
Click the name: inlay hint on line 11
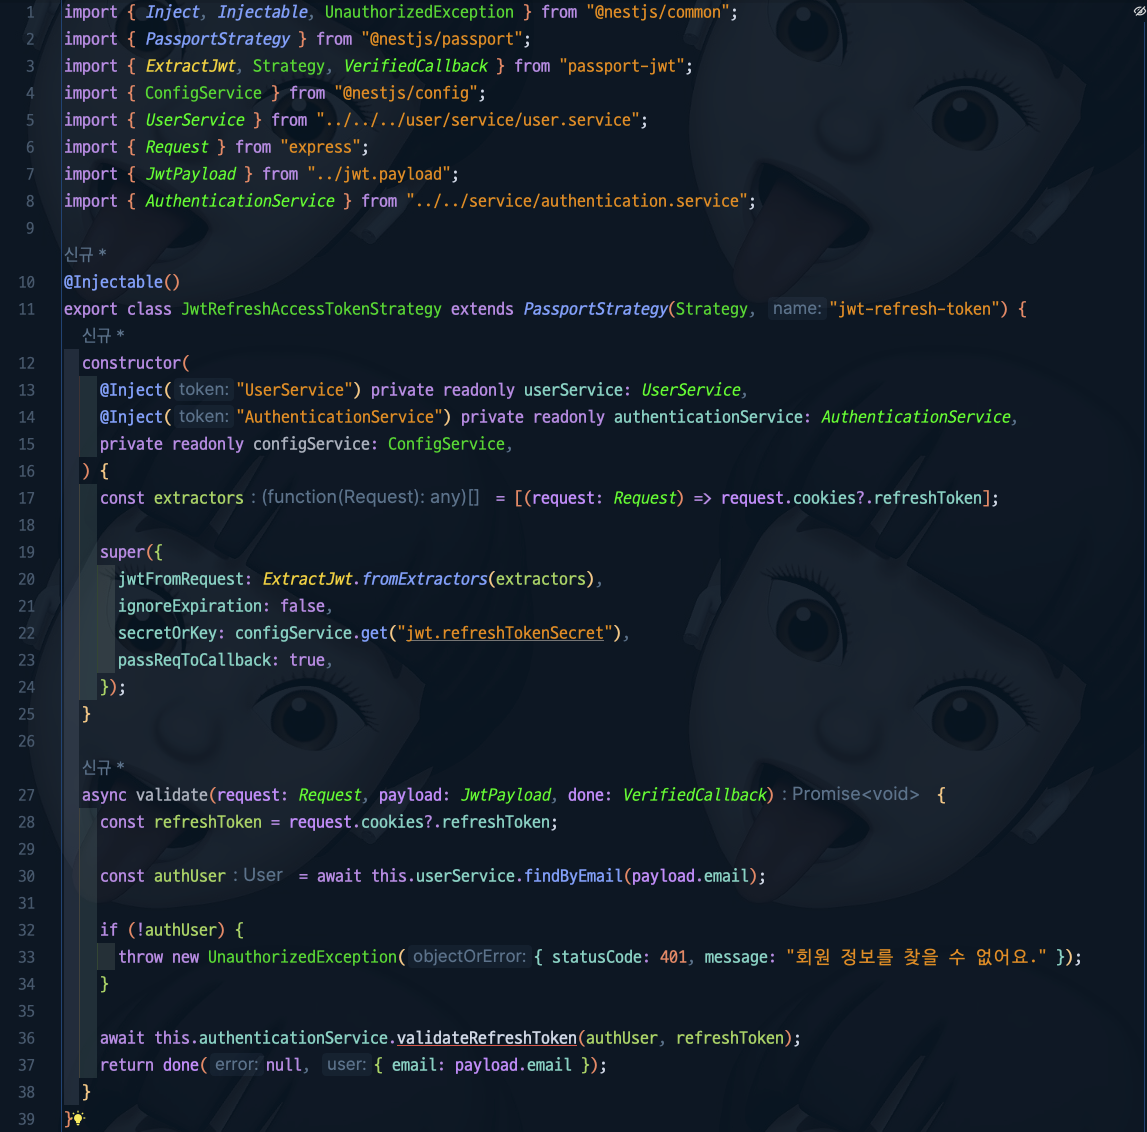797,308
